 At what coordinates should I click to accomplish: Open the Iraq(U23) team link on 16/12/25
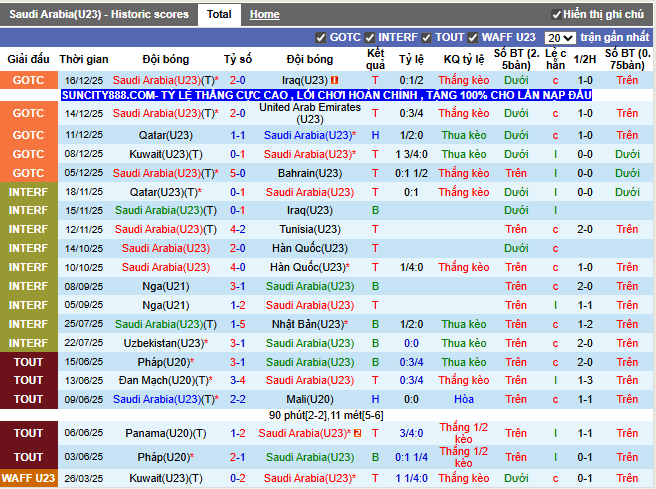tap(305, 80)
